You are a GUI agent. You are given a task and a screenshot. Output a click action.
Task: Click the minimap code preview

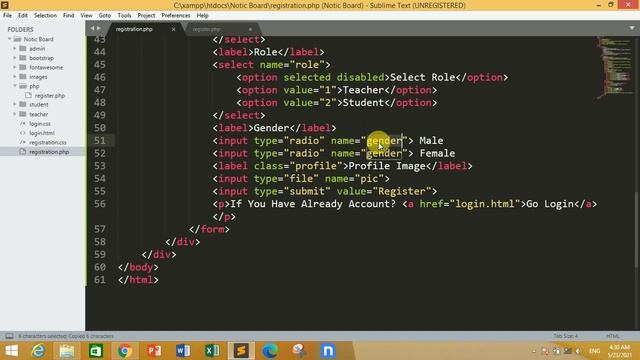[616, 67]
